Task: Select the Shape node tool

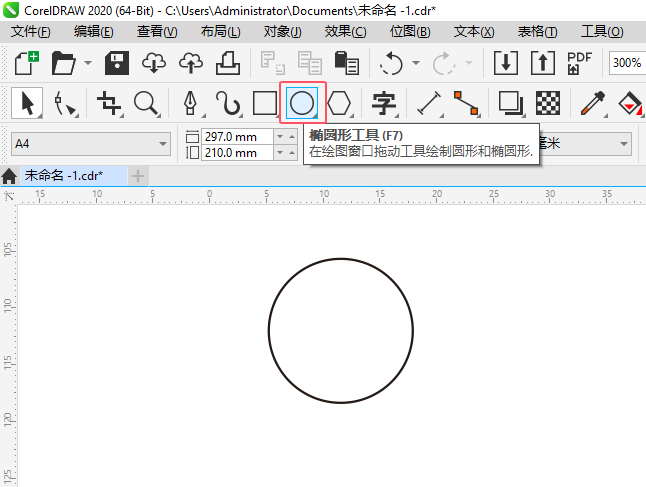Action: pos(65,103)
